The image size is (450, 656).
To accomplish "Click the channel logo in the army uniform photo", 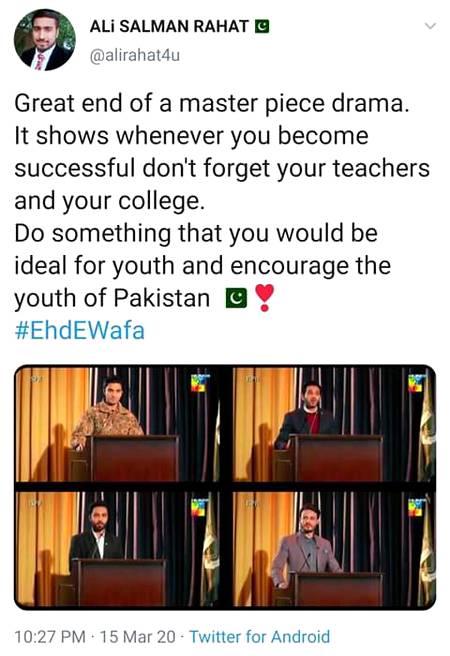I will click(199, 382).
